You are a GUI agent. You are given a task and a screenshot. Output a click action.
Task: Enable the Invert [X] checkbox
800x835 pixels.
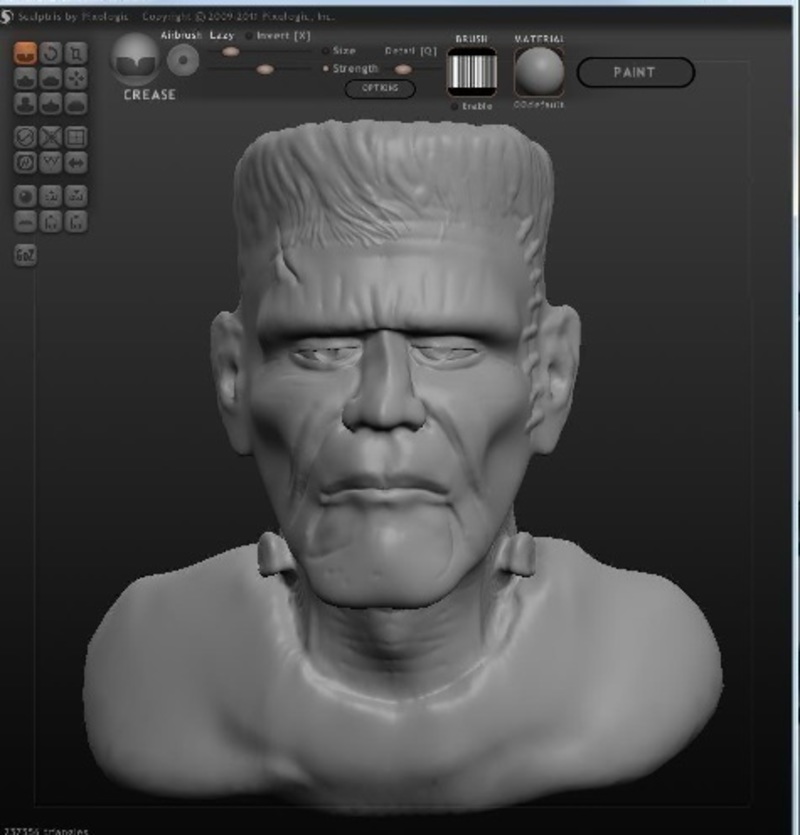tap(249, 36)
